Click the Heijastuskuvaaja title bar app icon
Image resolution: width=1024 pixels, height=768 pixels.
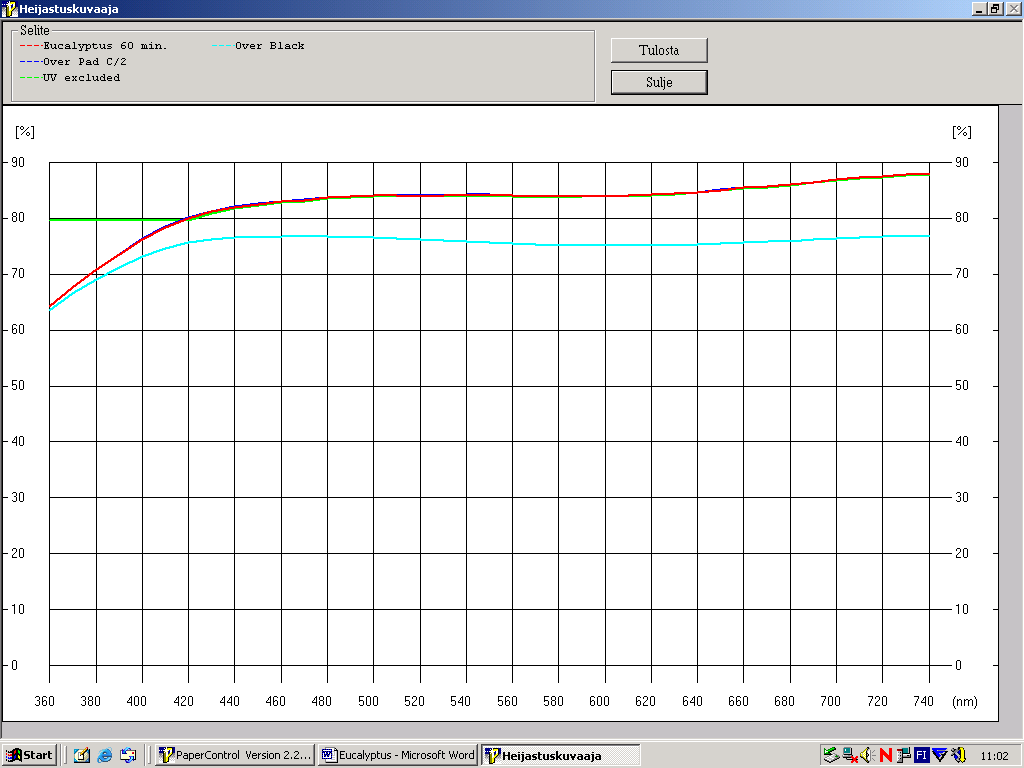pos(8,8)
